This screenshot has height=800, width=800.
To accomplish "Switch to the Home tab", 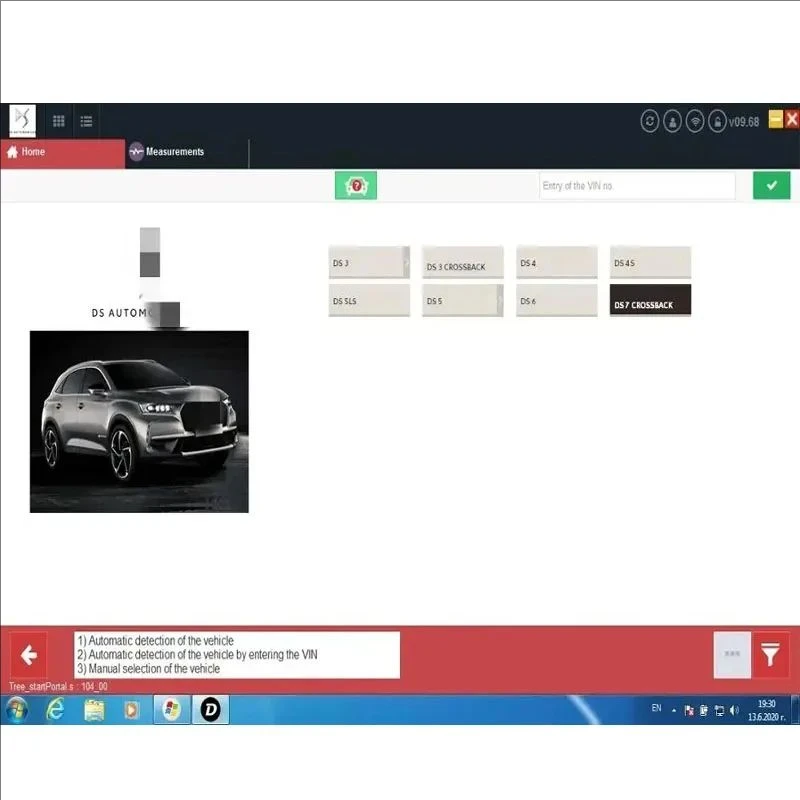I will (63, 152).
